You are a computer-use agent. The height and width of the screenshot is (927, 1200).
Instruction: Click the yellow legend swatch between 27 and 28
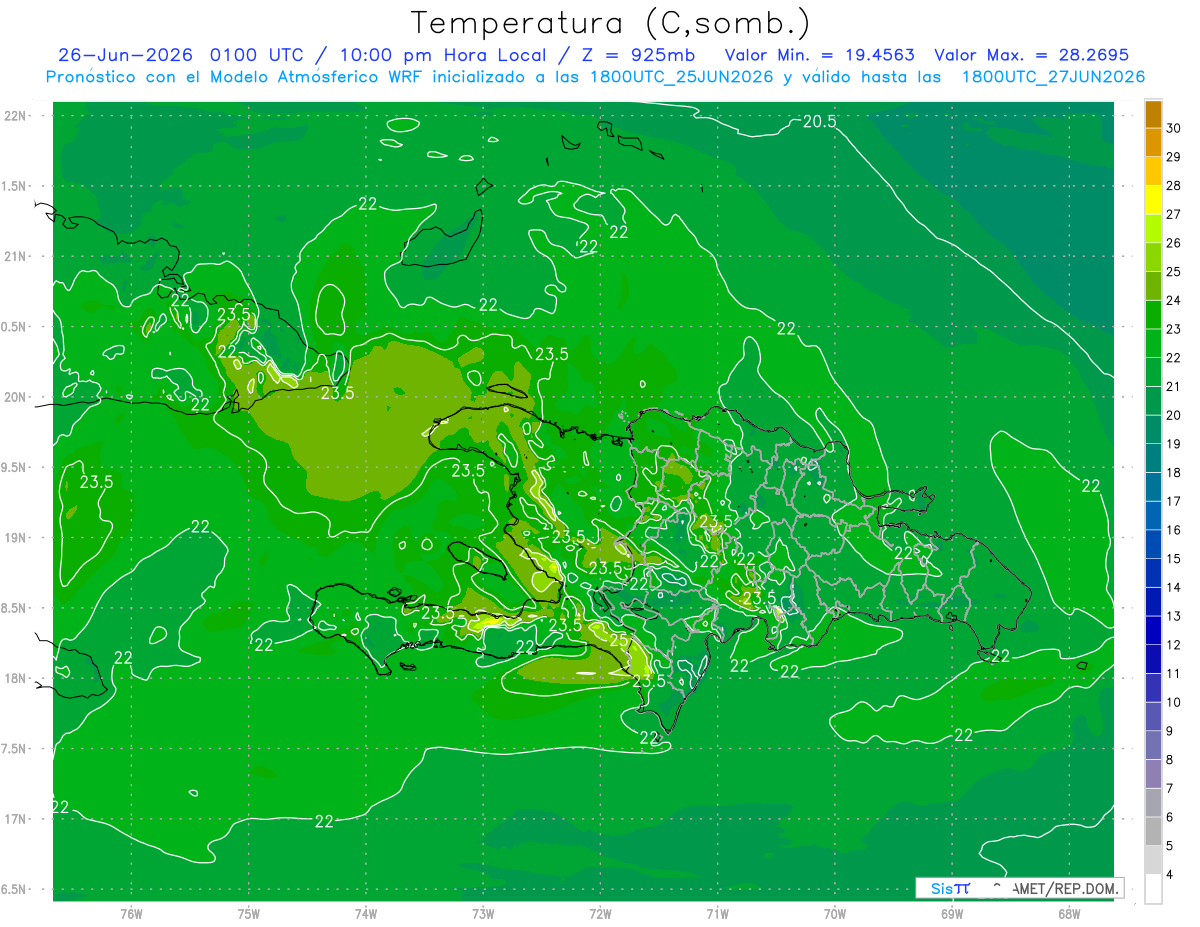(1153, 200)
